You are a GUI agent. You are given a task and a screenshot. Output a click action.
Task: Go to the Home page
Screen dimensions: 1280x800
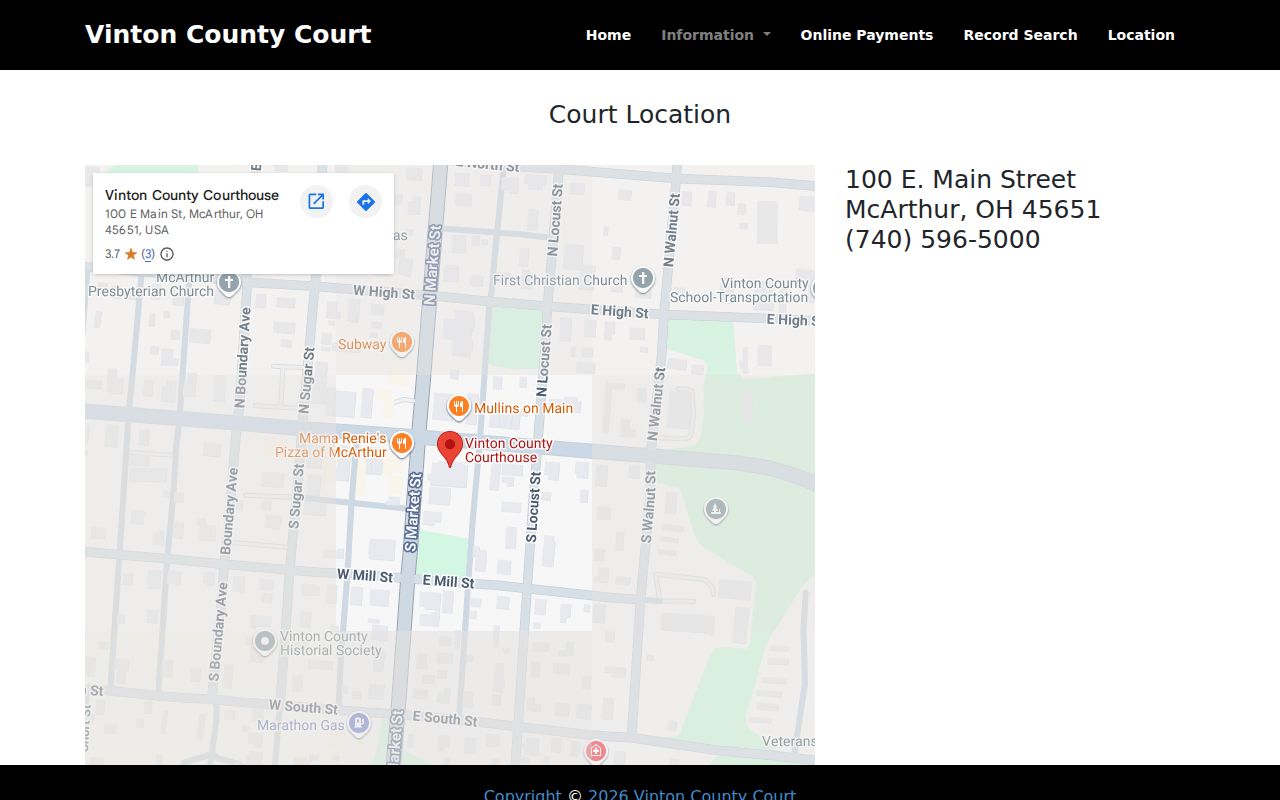[x=608, y=35]
